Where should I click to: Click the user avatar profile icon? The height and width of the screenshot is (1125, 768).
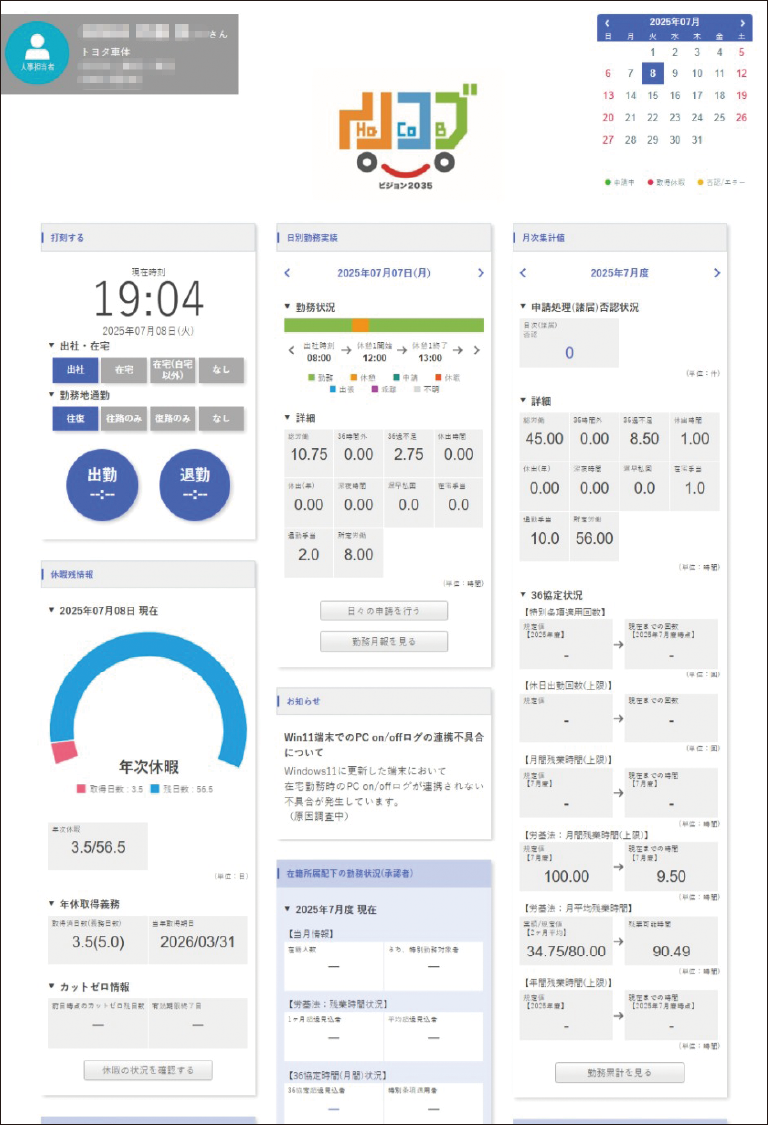point(37,53)
